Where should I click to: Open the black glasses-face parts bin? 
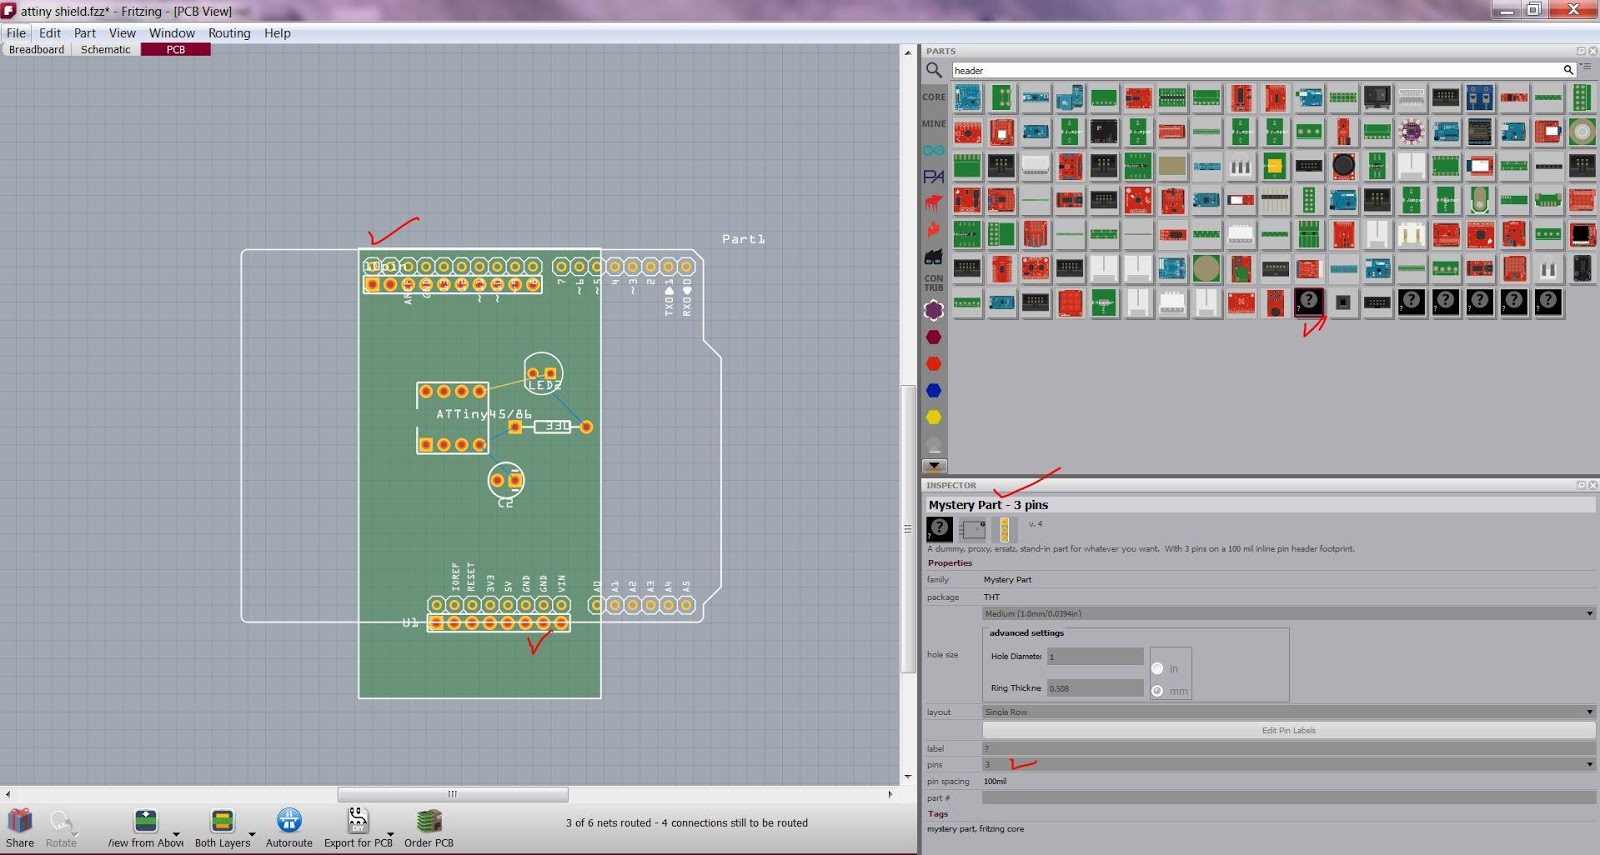click(933, 257)
